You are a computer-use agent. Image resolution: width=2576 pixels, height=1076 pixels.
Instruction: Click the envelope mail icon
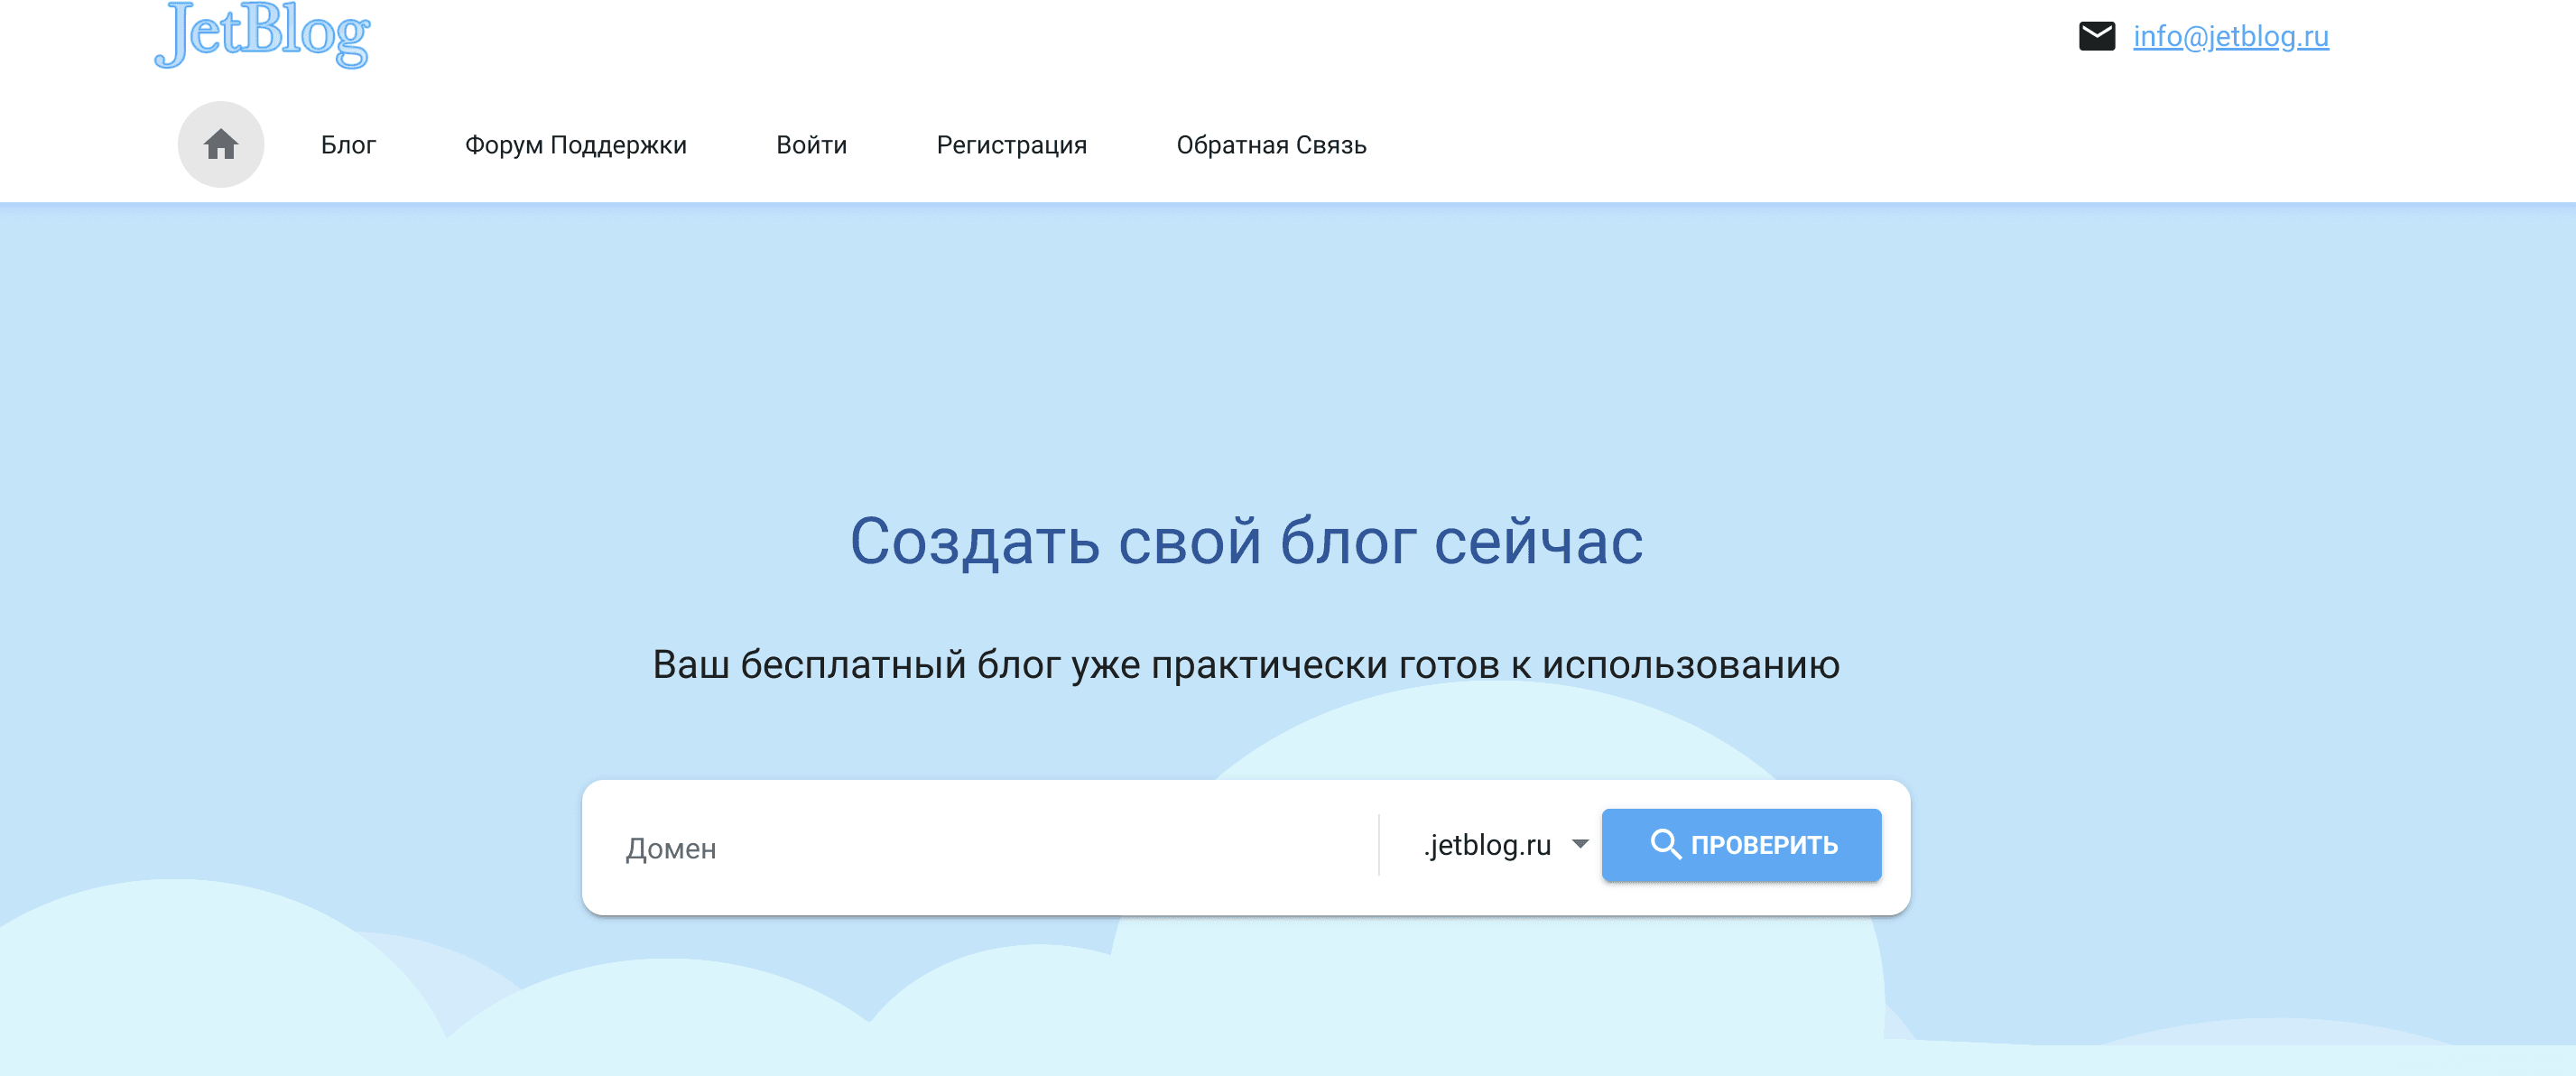point(2096,36)
